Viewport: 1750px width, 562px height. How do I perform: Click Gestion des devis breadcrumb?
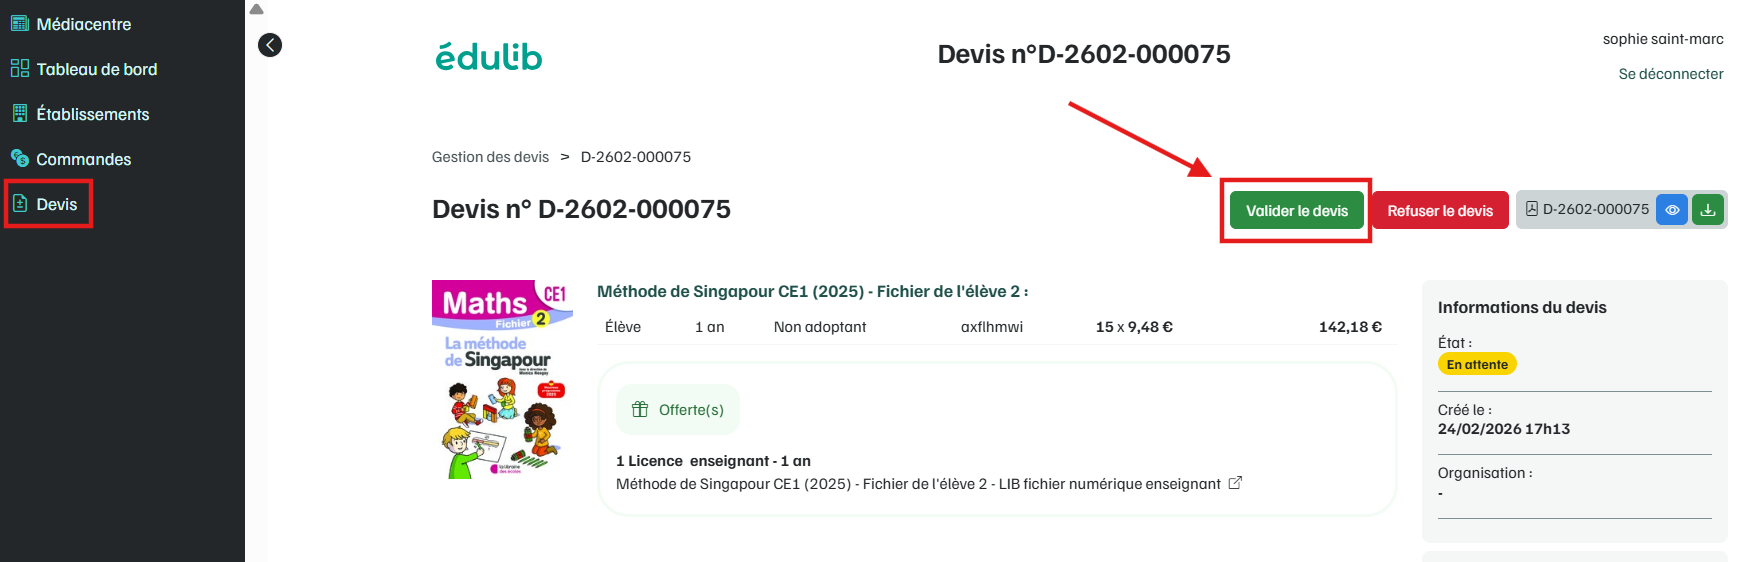[490, 157]
